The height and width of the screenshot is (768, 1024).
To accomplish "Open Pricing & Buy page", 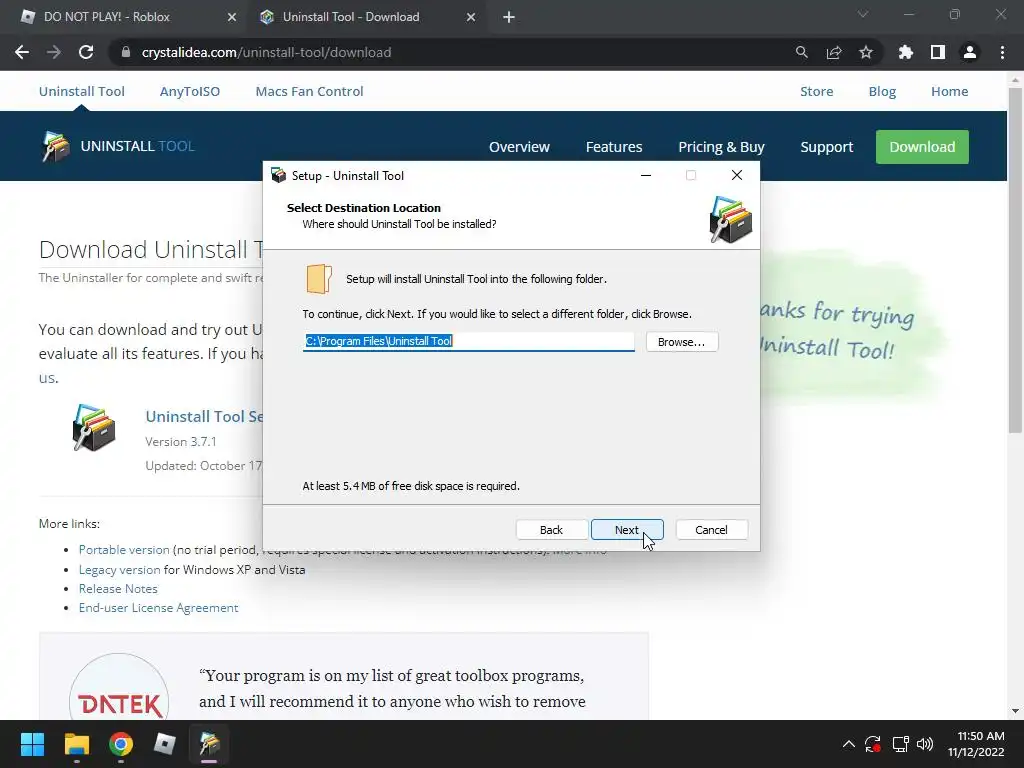I will pyautogui.click(x=721, y=147).
